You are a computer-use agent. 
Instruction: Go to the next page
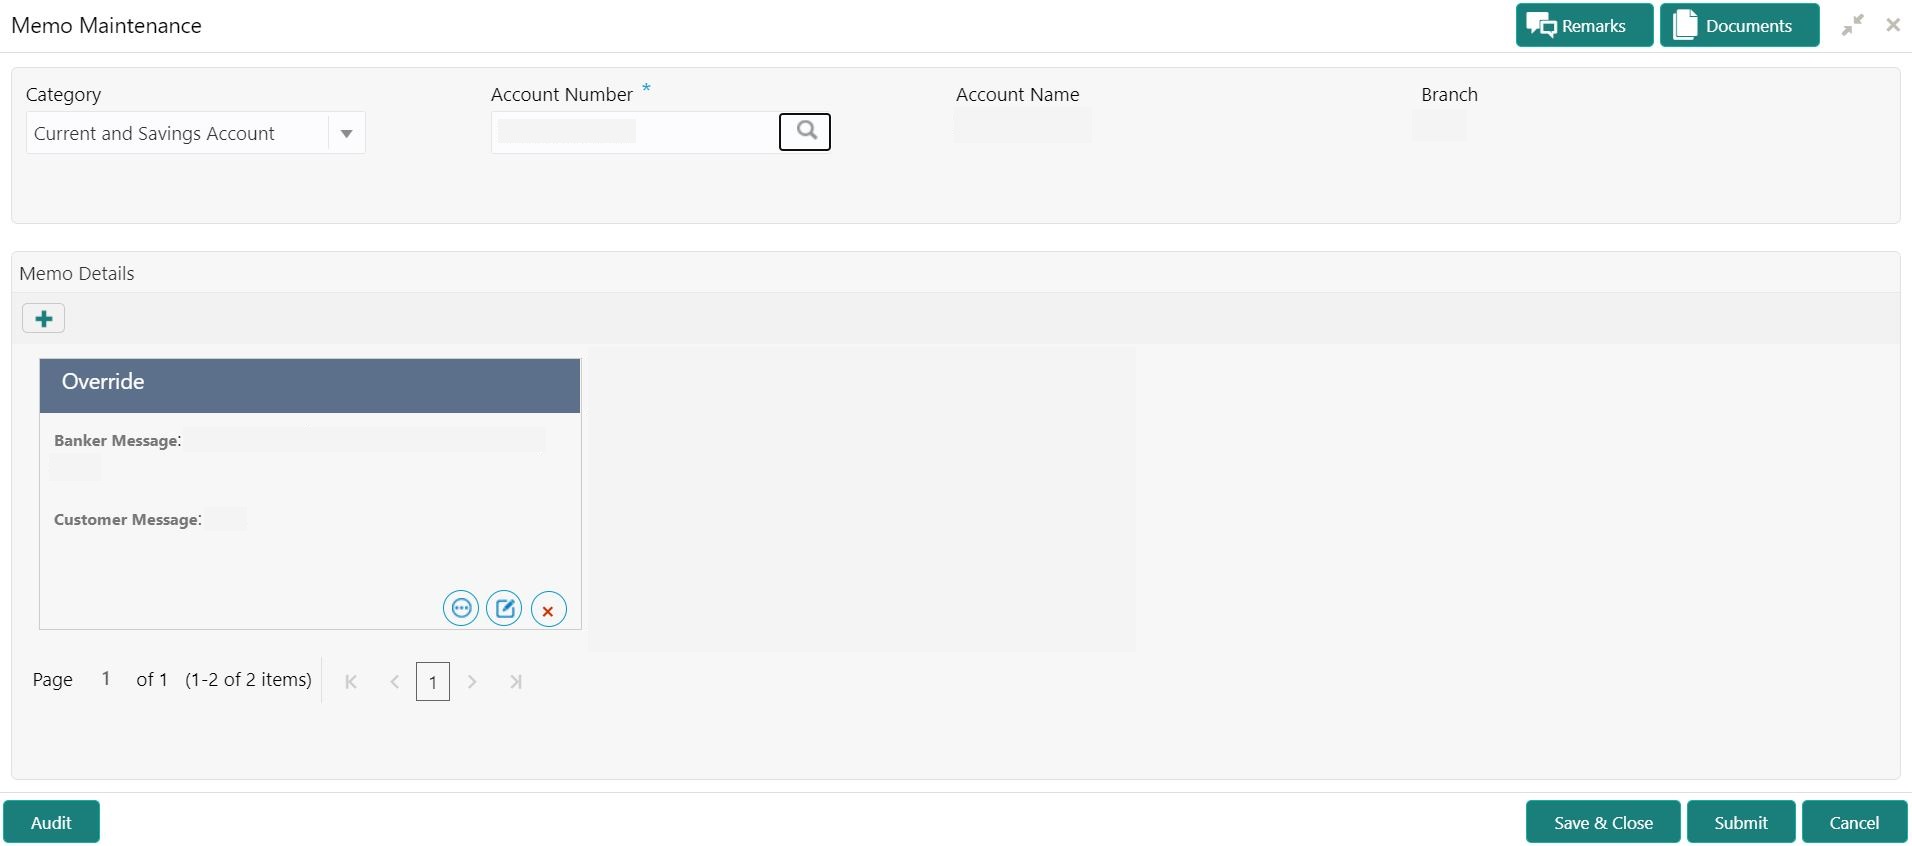pyautogui.click(x=472, y=682)
